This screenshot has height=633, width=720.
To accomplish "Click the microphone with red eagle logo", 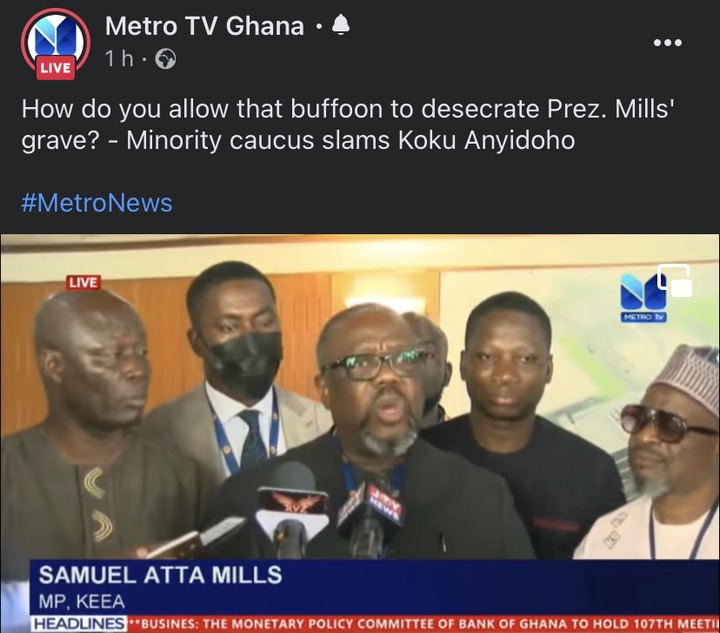I will tap(292, 507).
